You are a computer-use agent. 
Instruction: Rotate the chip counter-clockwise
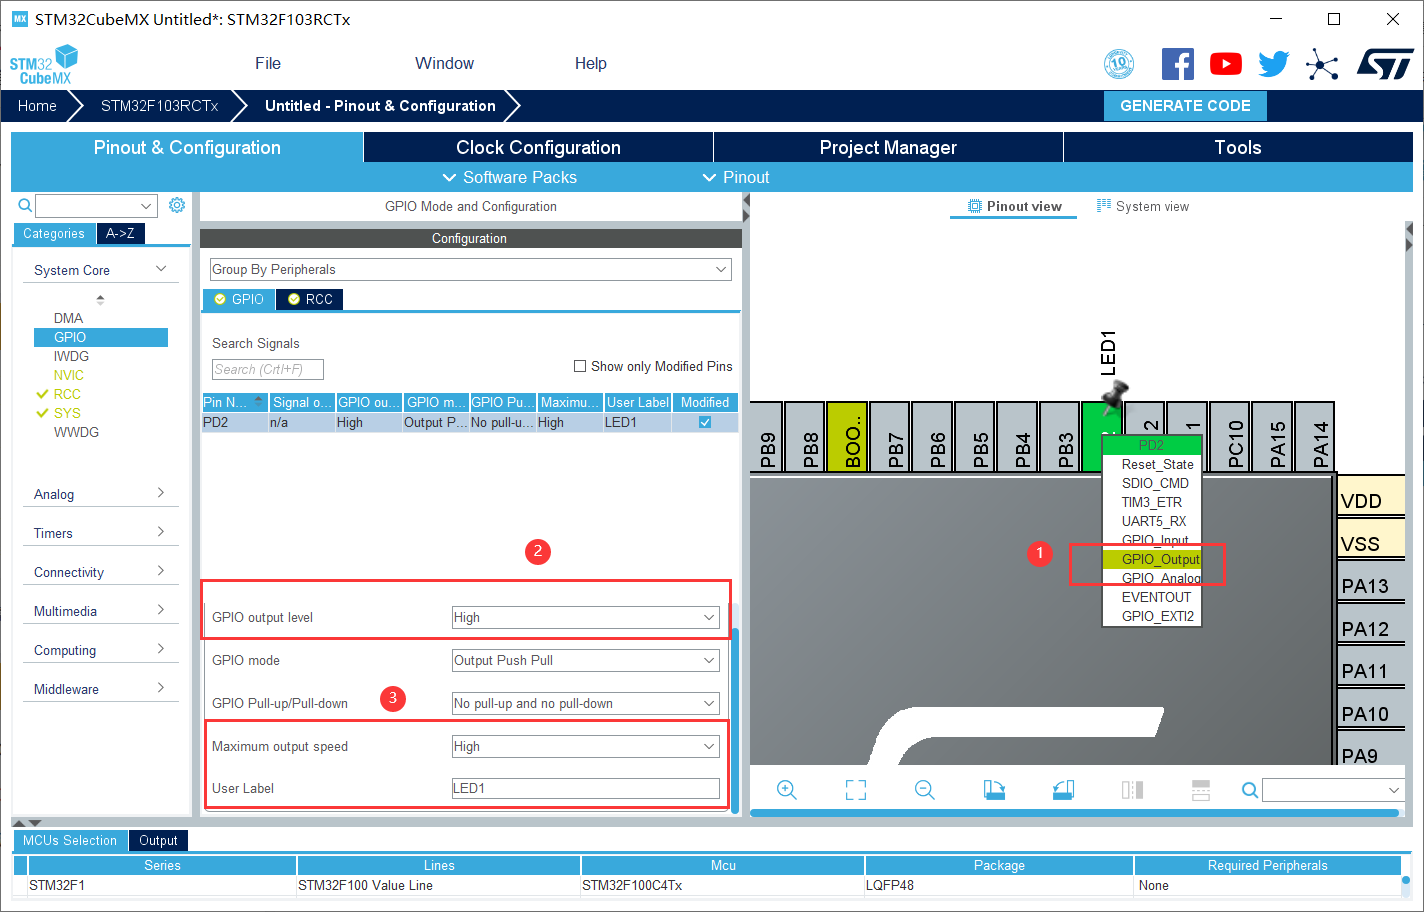pos(1063,790)
